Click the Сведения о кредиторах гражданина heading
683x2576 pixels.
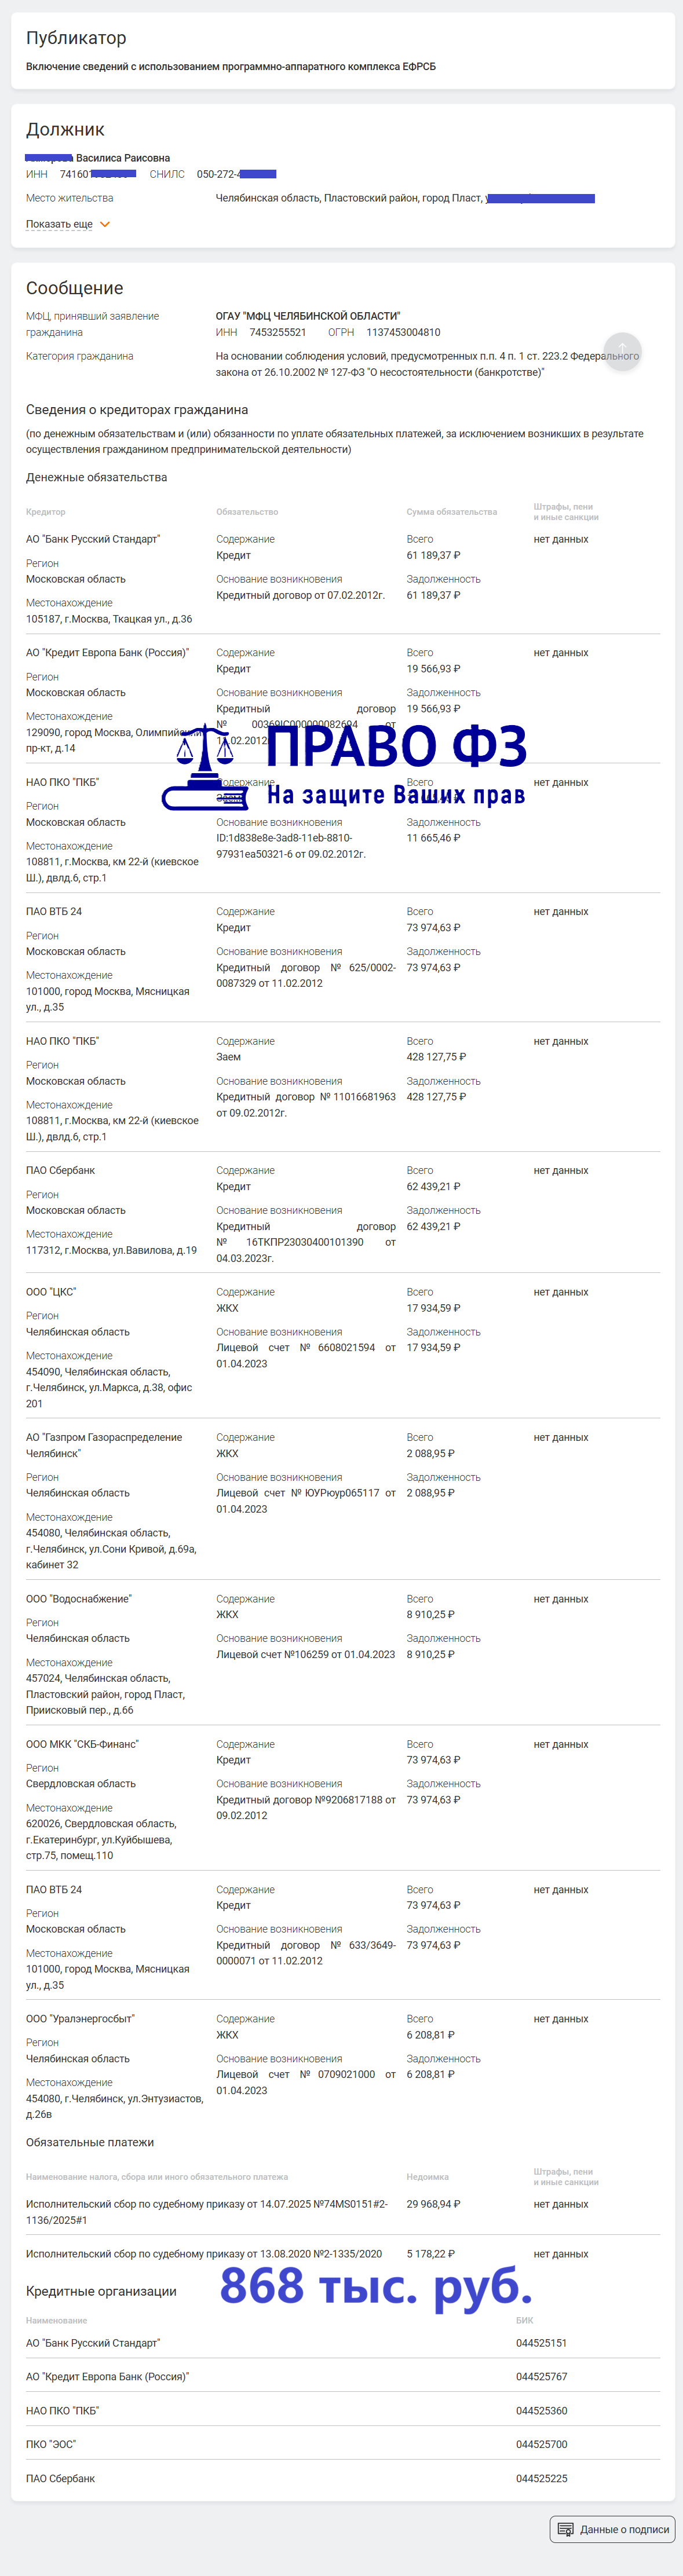[x=137, y=410]
